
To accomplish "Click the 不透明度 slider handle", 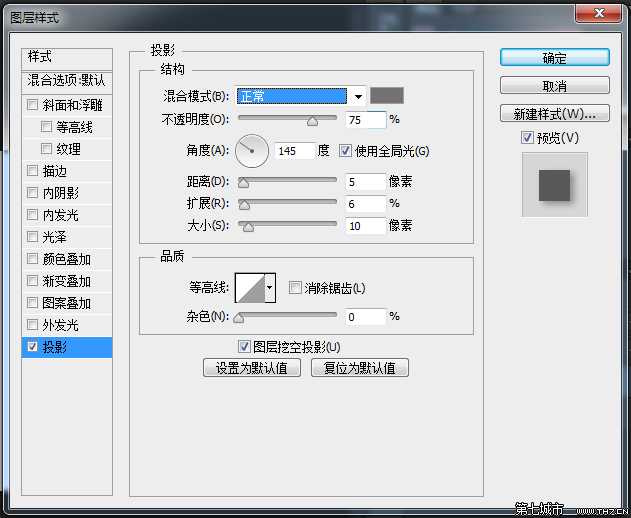I will [x=312, y=121].
